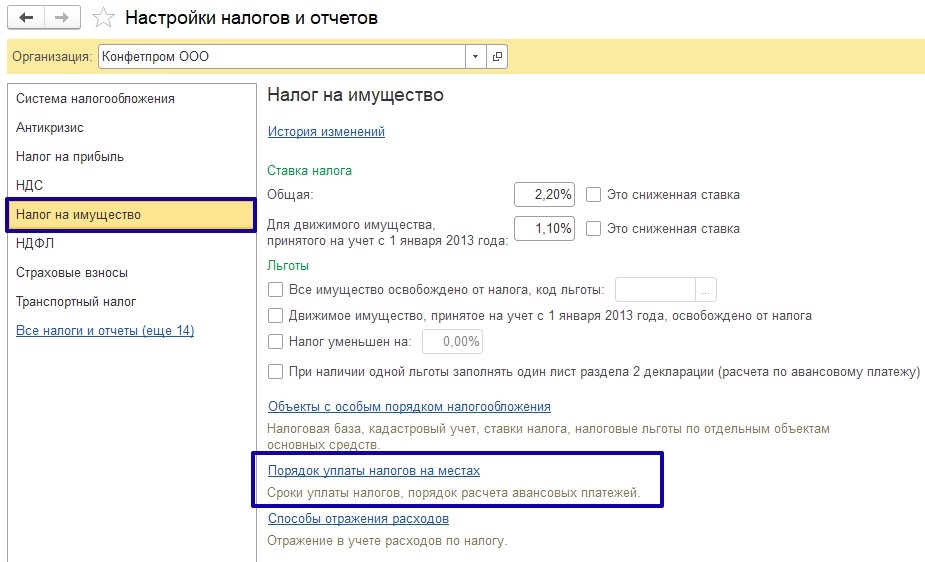This screenshot has height=562, width=925.
Task: Click the back navigation arrow
Action: click(x=26, y=18)
